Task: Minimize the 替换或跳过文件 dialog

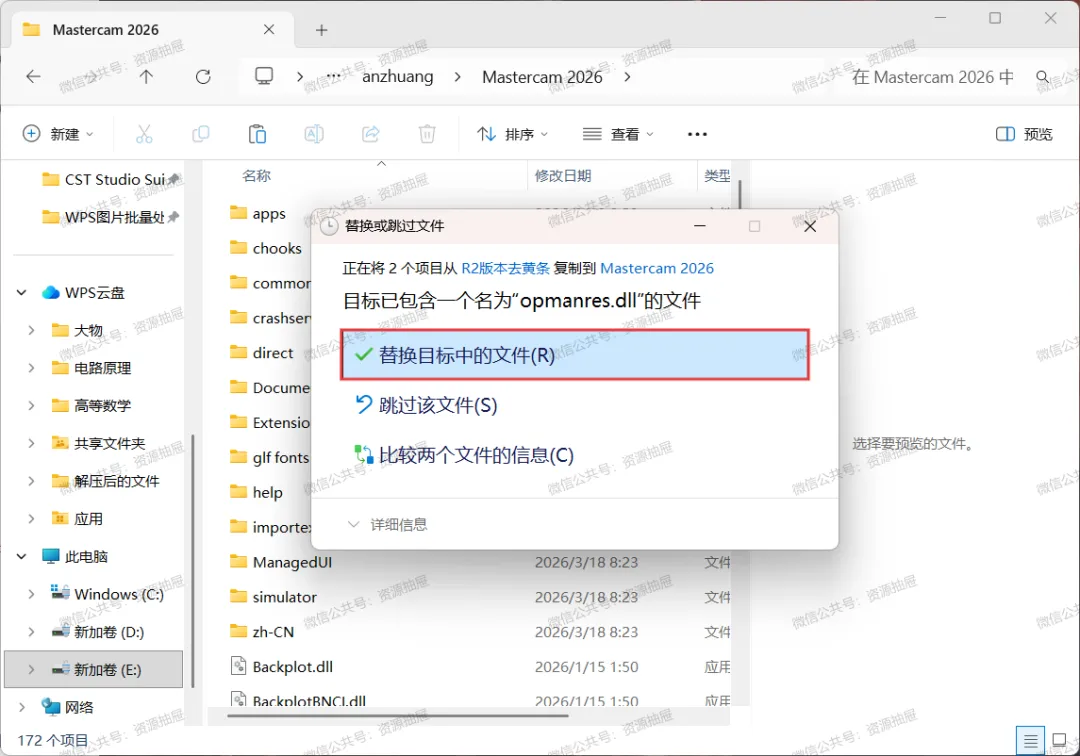Action: 700,226
